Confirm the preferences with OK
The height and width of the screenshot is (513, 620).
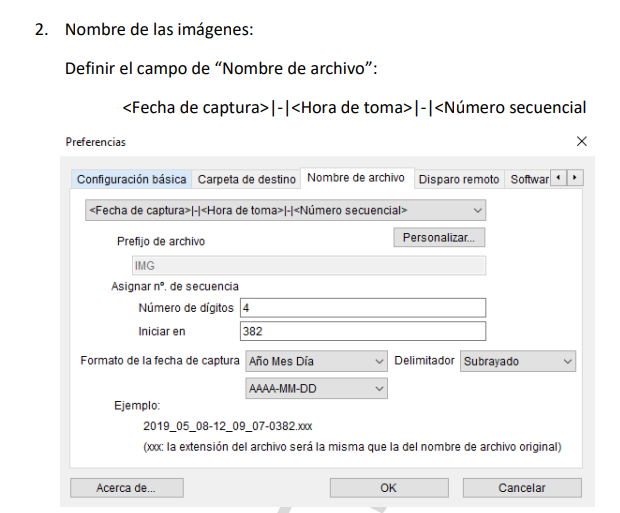click(x=388, y=488)
